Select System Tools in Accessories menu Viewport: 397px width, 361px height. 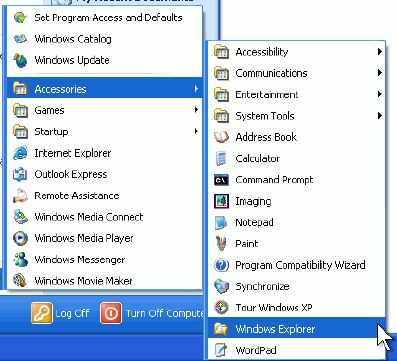point(297,116)
